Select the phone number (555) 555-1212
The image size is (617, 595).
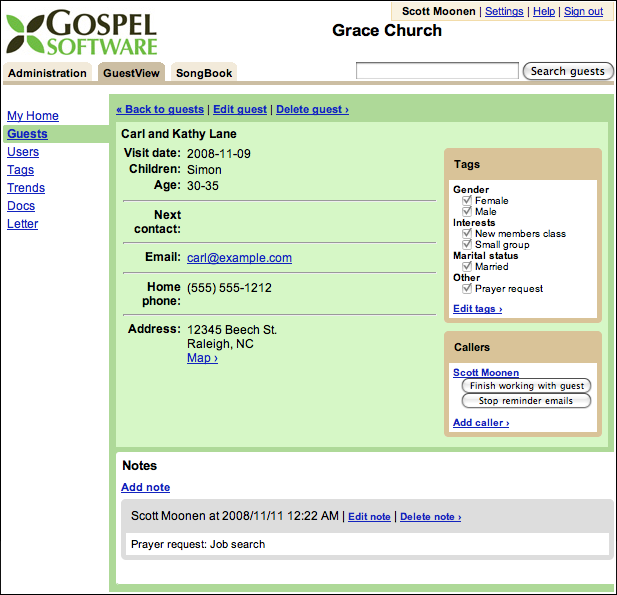229,288
